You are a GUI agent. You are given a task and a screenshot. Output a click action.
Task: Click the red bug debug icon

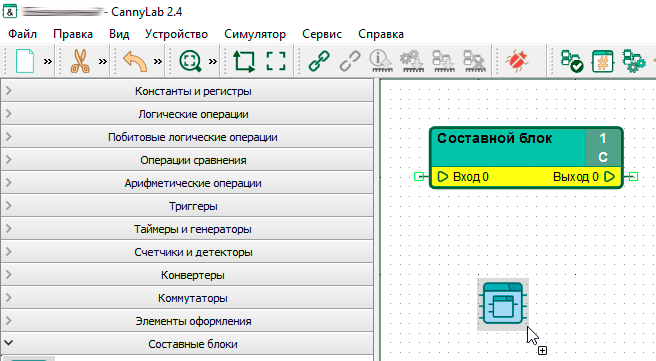pos(517,61)
